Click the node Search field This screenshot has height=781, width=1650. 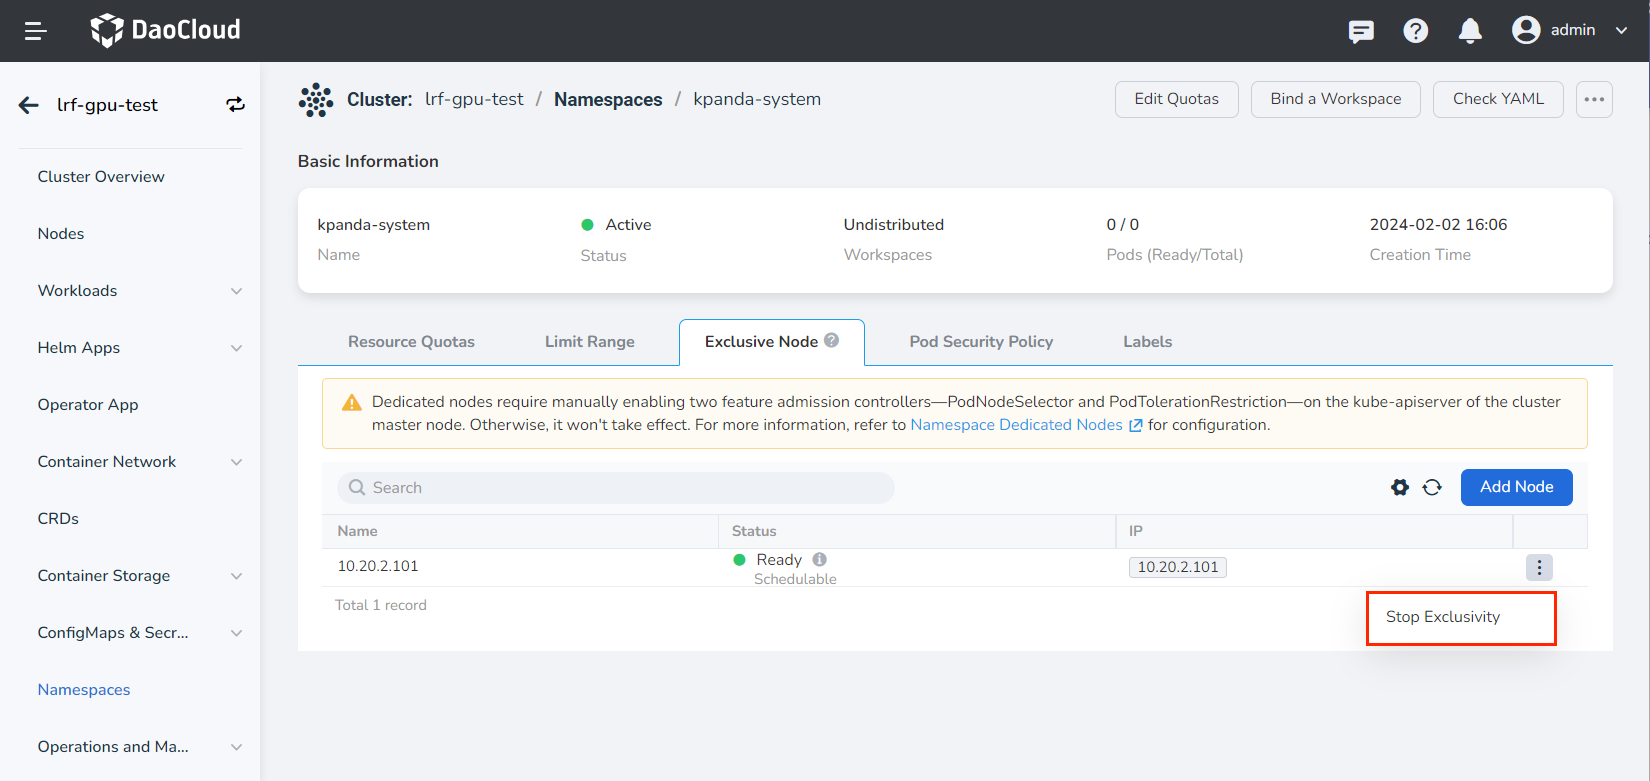coord(615,488)
